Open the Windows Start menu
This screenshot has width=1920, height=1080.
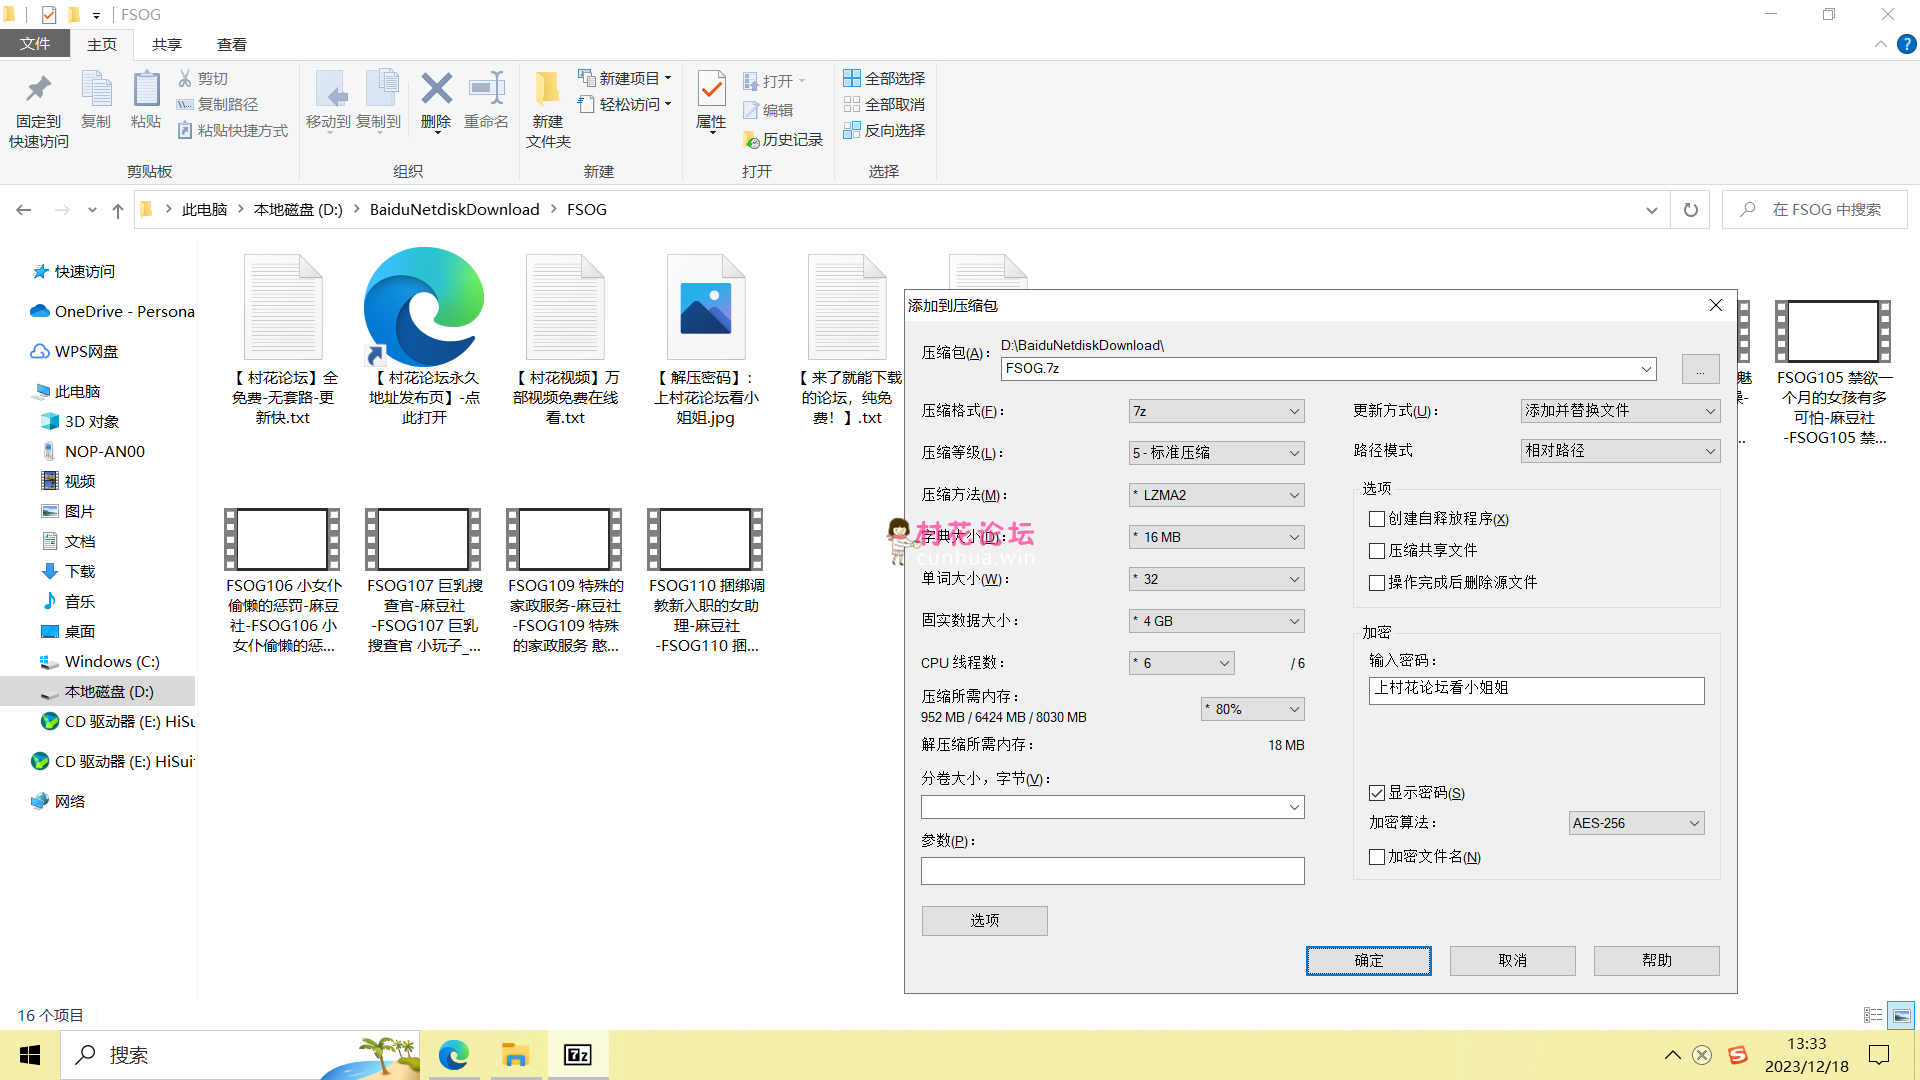[x=30, y=1055]
